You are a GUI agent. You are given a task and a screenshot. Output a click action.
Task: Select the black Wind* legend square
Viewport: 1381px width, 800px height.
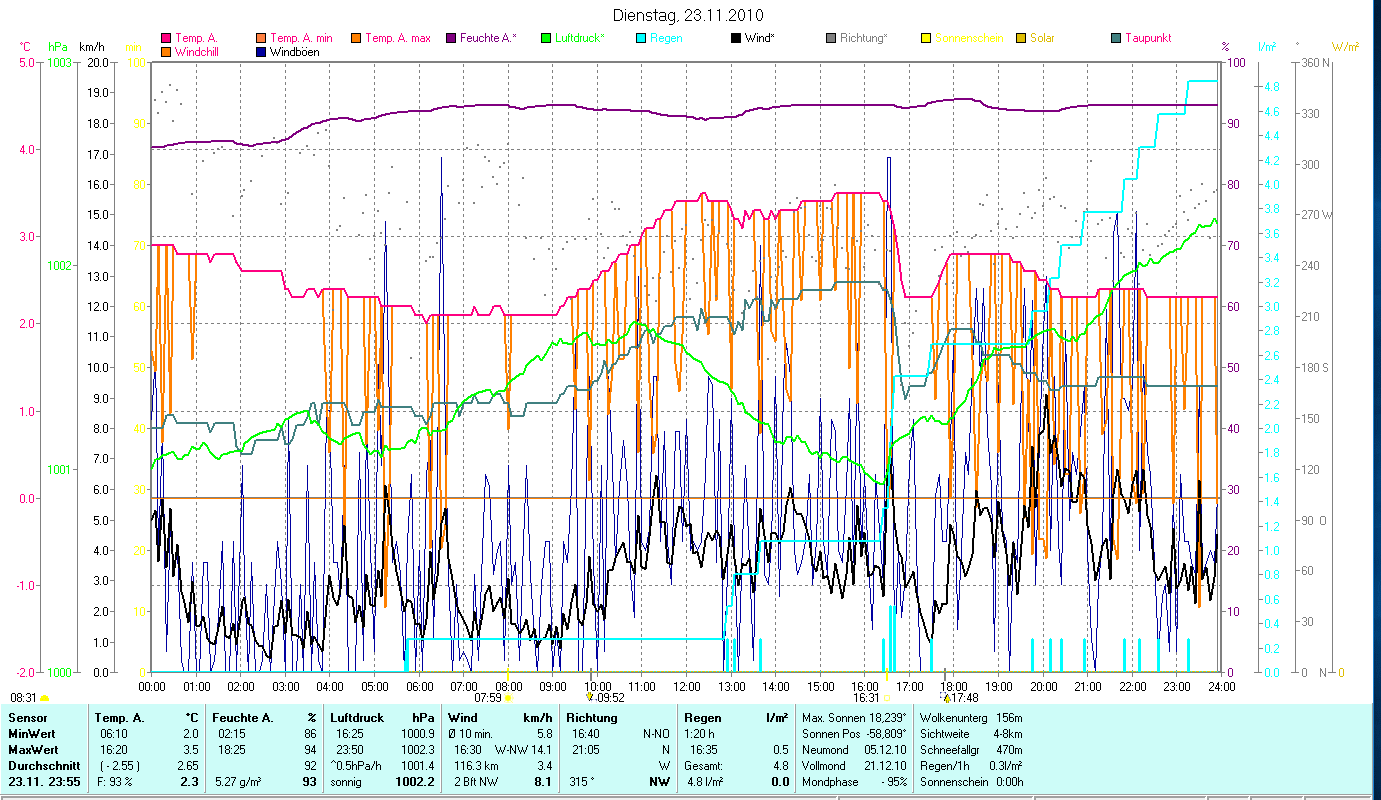tap(736, 38)
